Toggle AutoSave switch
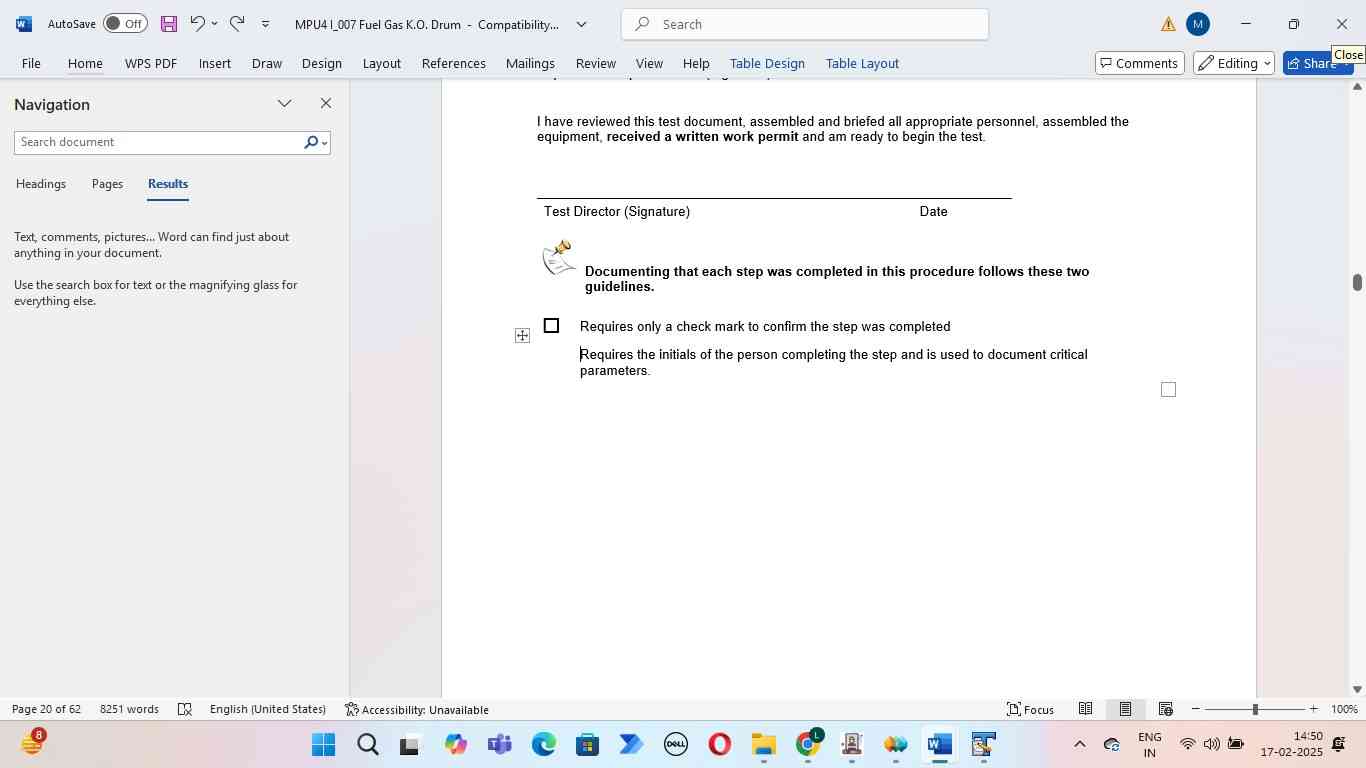Image resolution: width=1366 pixels, height=768 pixels. 125,24
